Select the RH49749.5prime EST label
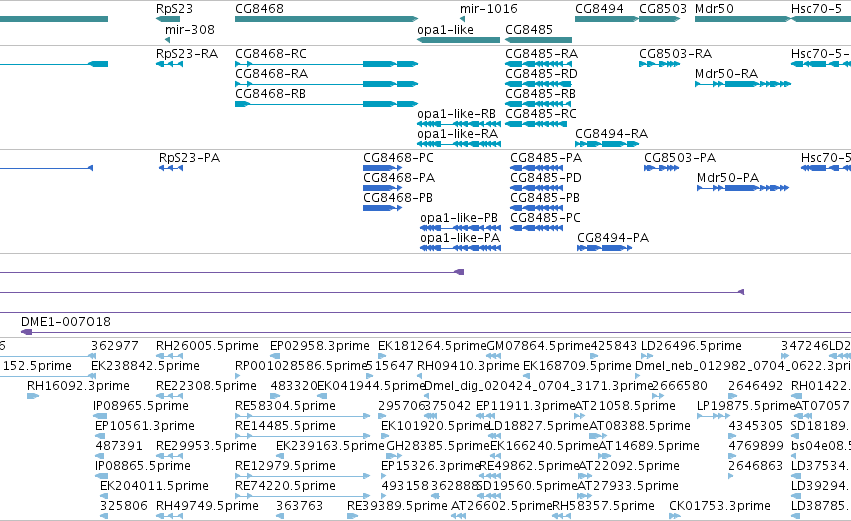The height and width of the screenshot is (521, 851). [207, 506]
